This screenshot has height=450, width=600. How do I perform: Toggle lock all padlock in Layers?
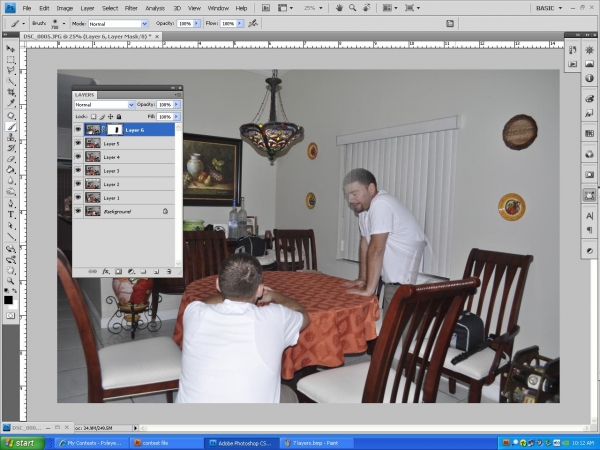119,117
